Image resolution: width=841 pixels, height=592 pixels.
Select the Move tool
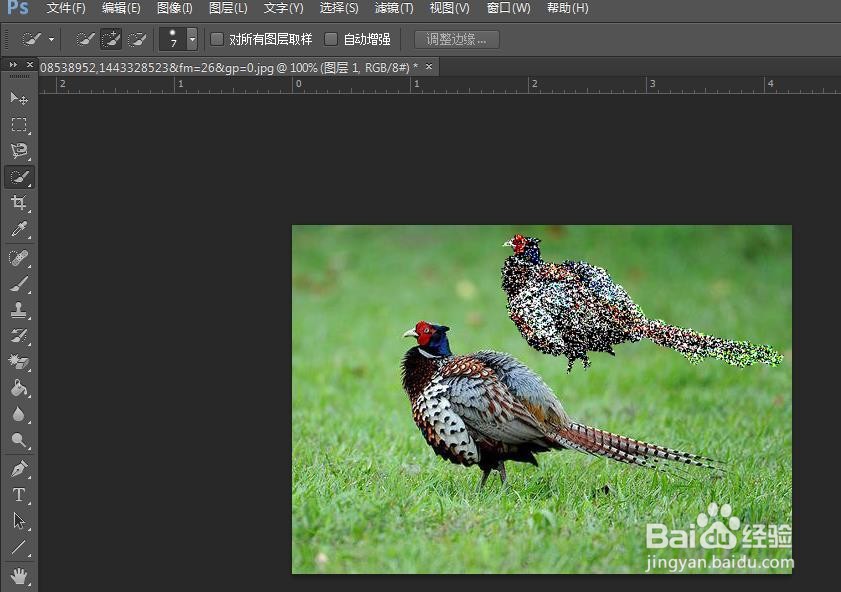click(19, 99)
